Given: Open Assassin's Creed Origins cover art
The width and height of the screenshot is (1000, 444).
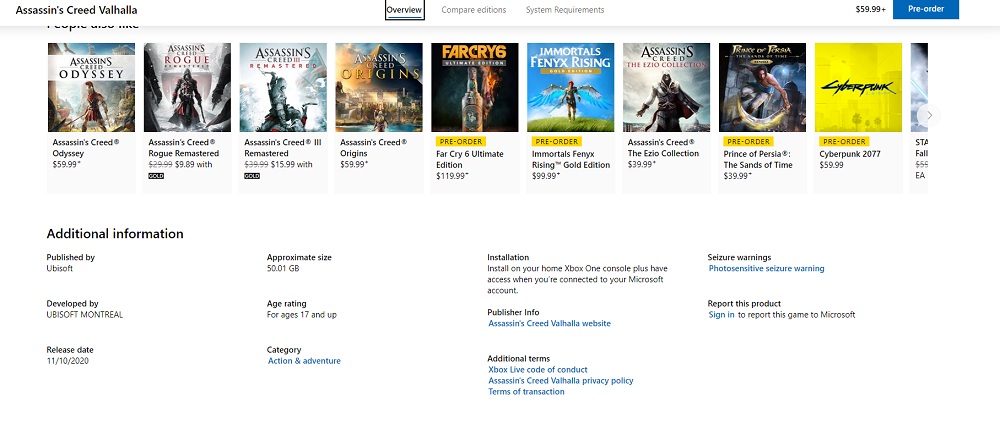Looking at the screenshot, I should [x=379, y=87].
